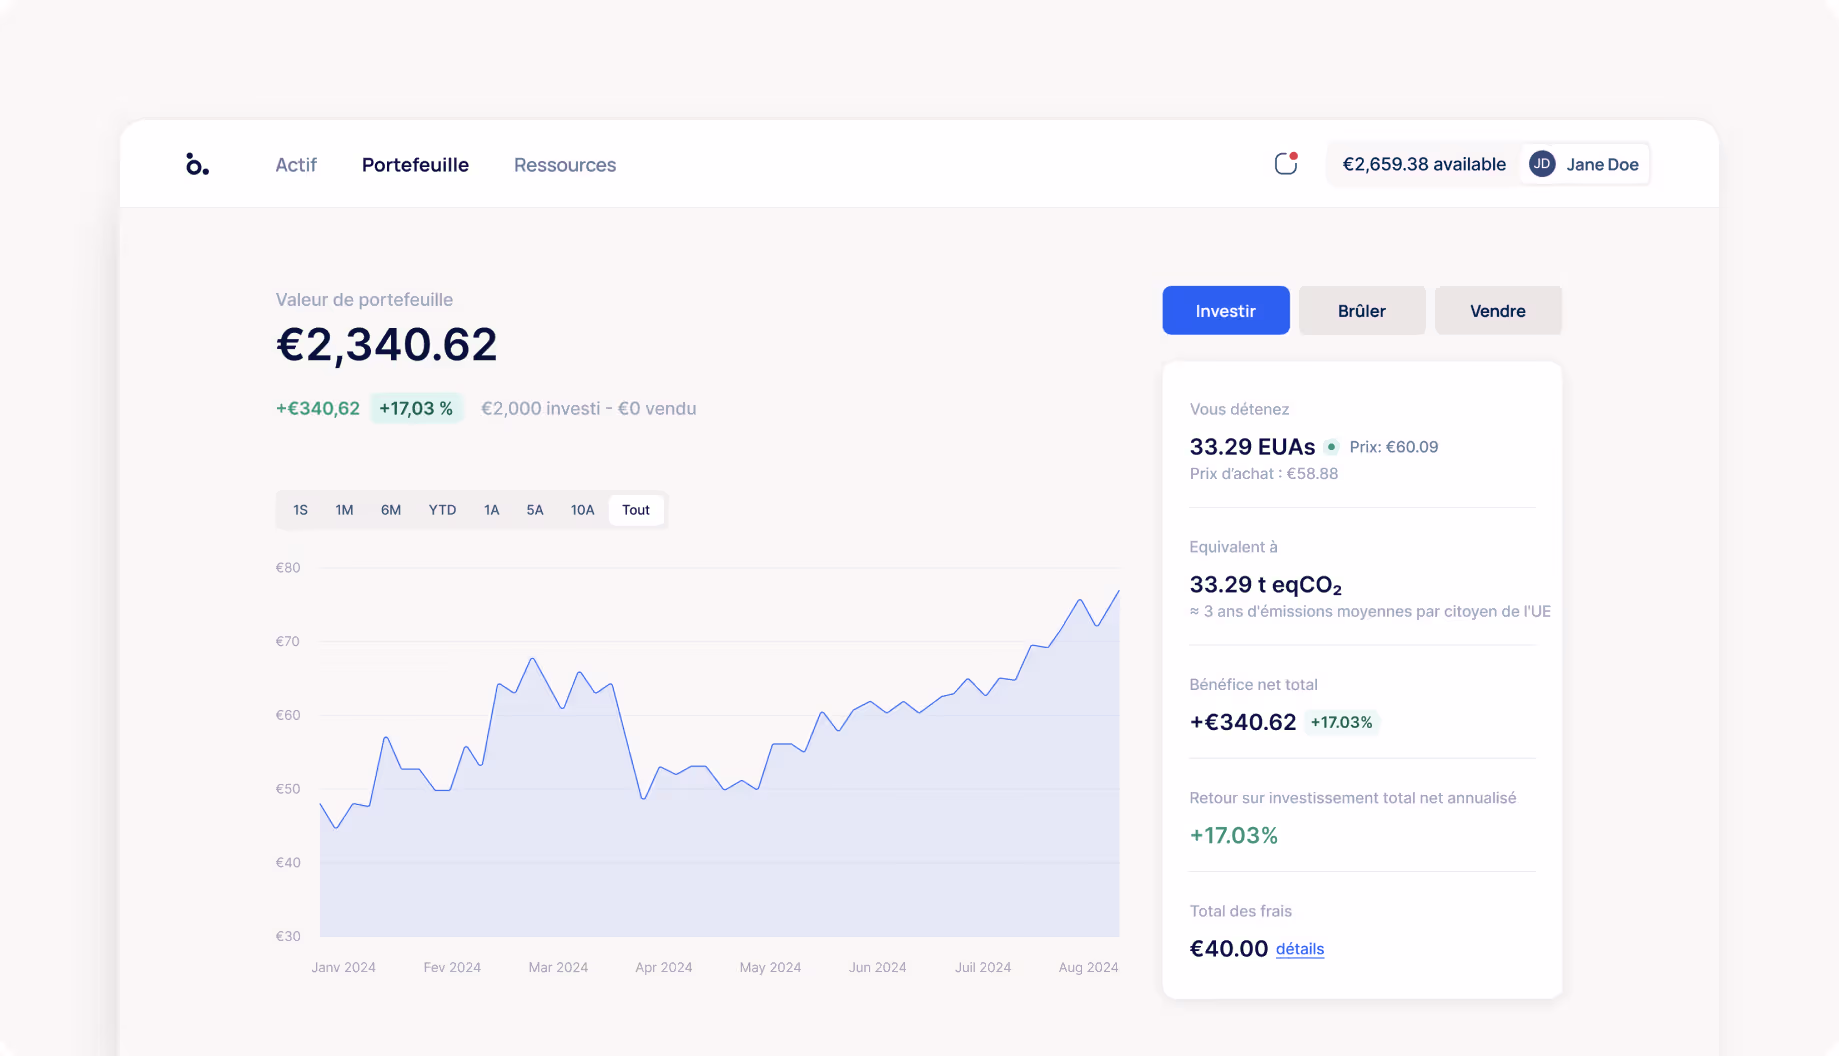Click the +17,03 % green badge
This screenshot has width=1839, height=1056.
(416, 408)
